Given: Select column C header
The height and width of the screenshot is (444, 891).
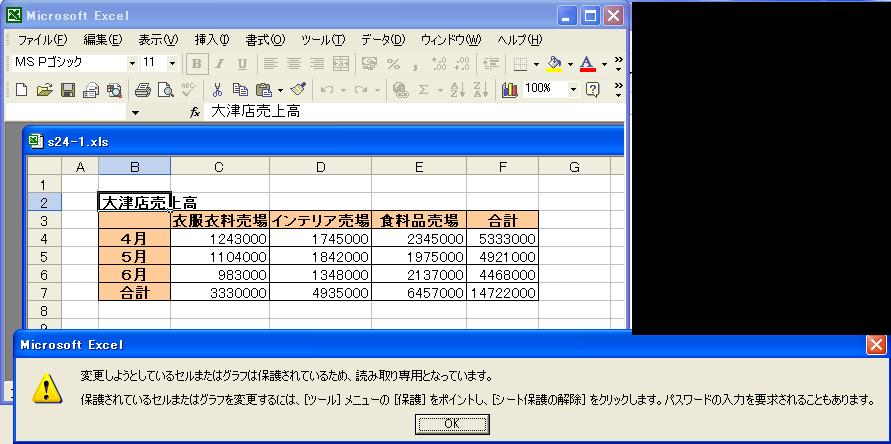Looking at the screenshot, I should (219, 167).
